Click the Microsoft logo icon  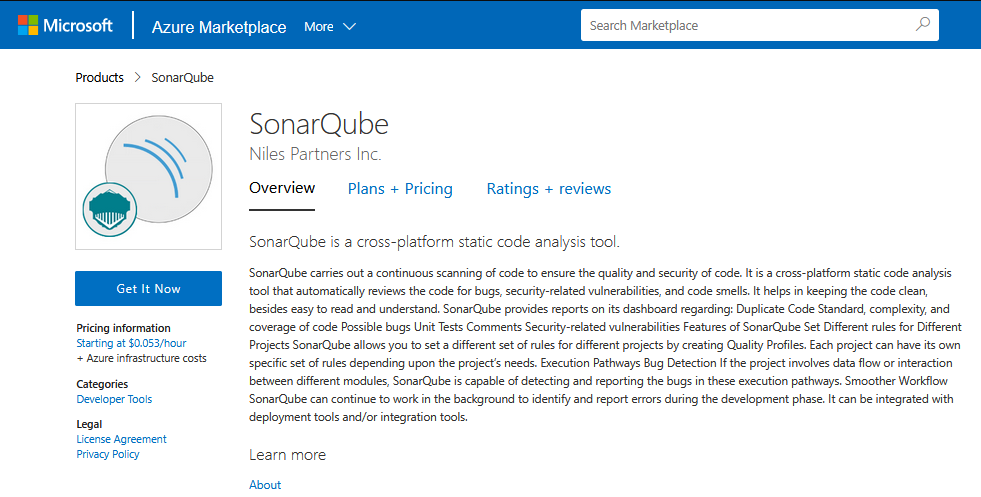[28, 26]
